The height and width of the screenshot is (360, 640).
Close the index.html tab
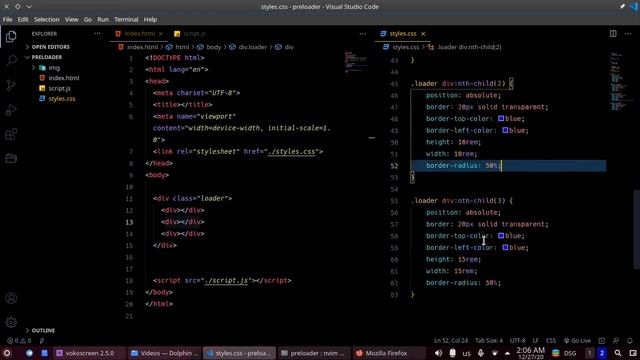tap(161, 33)
